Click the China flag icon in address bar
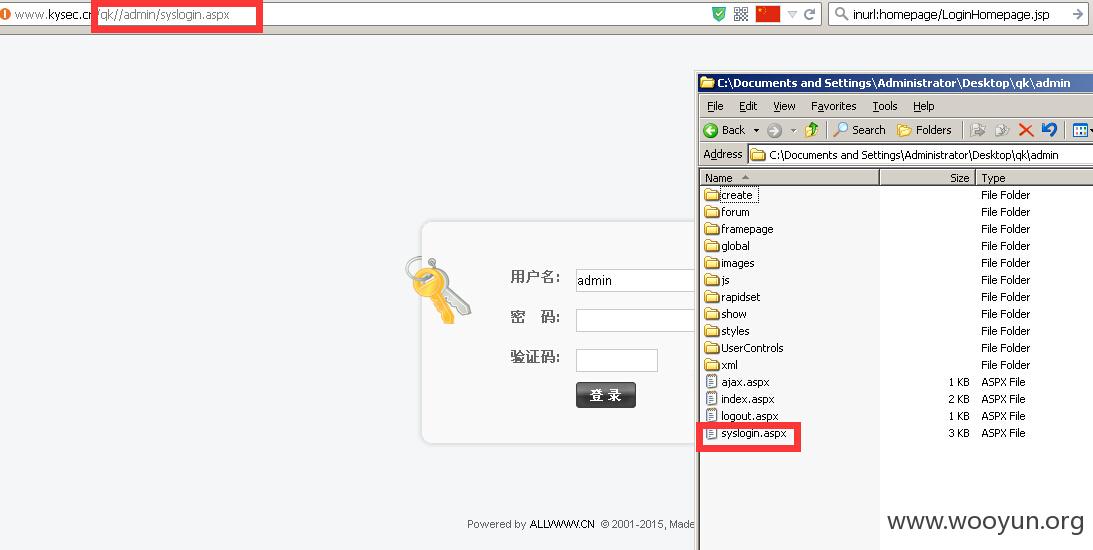1093x550 pixels. pyautogui.click(x=767, y=14)
